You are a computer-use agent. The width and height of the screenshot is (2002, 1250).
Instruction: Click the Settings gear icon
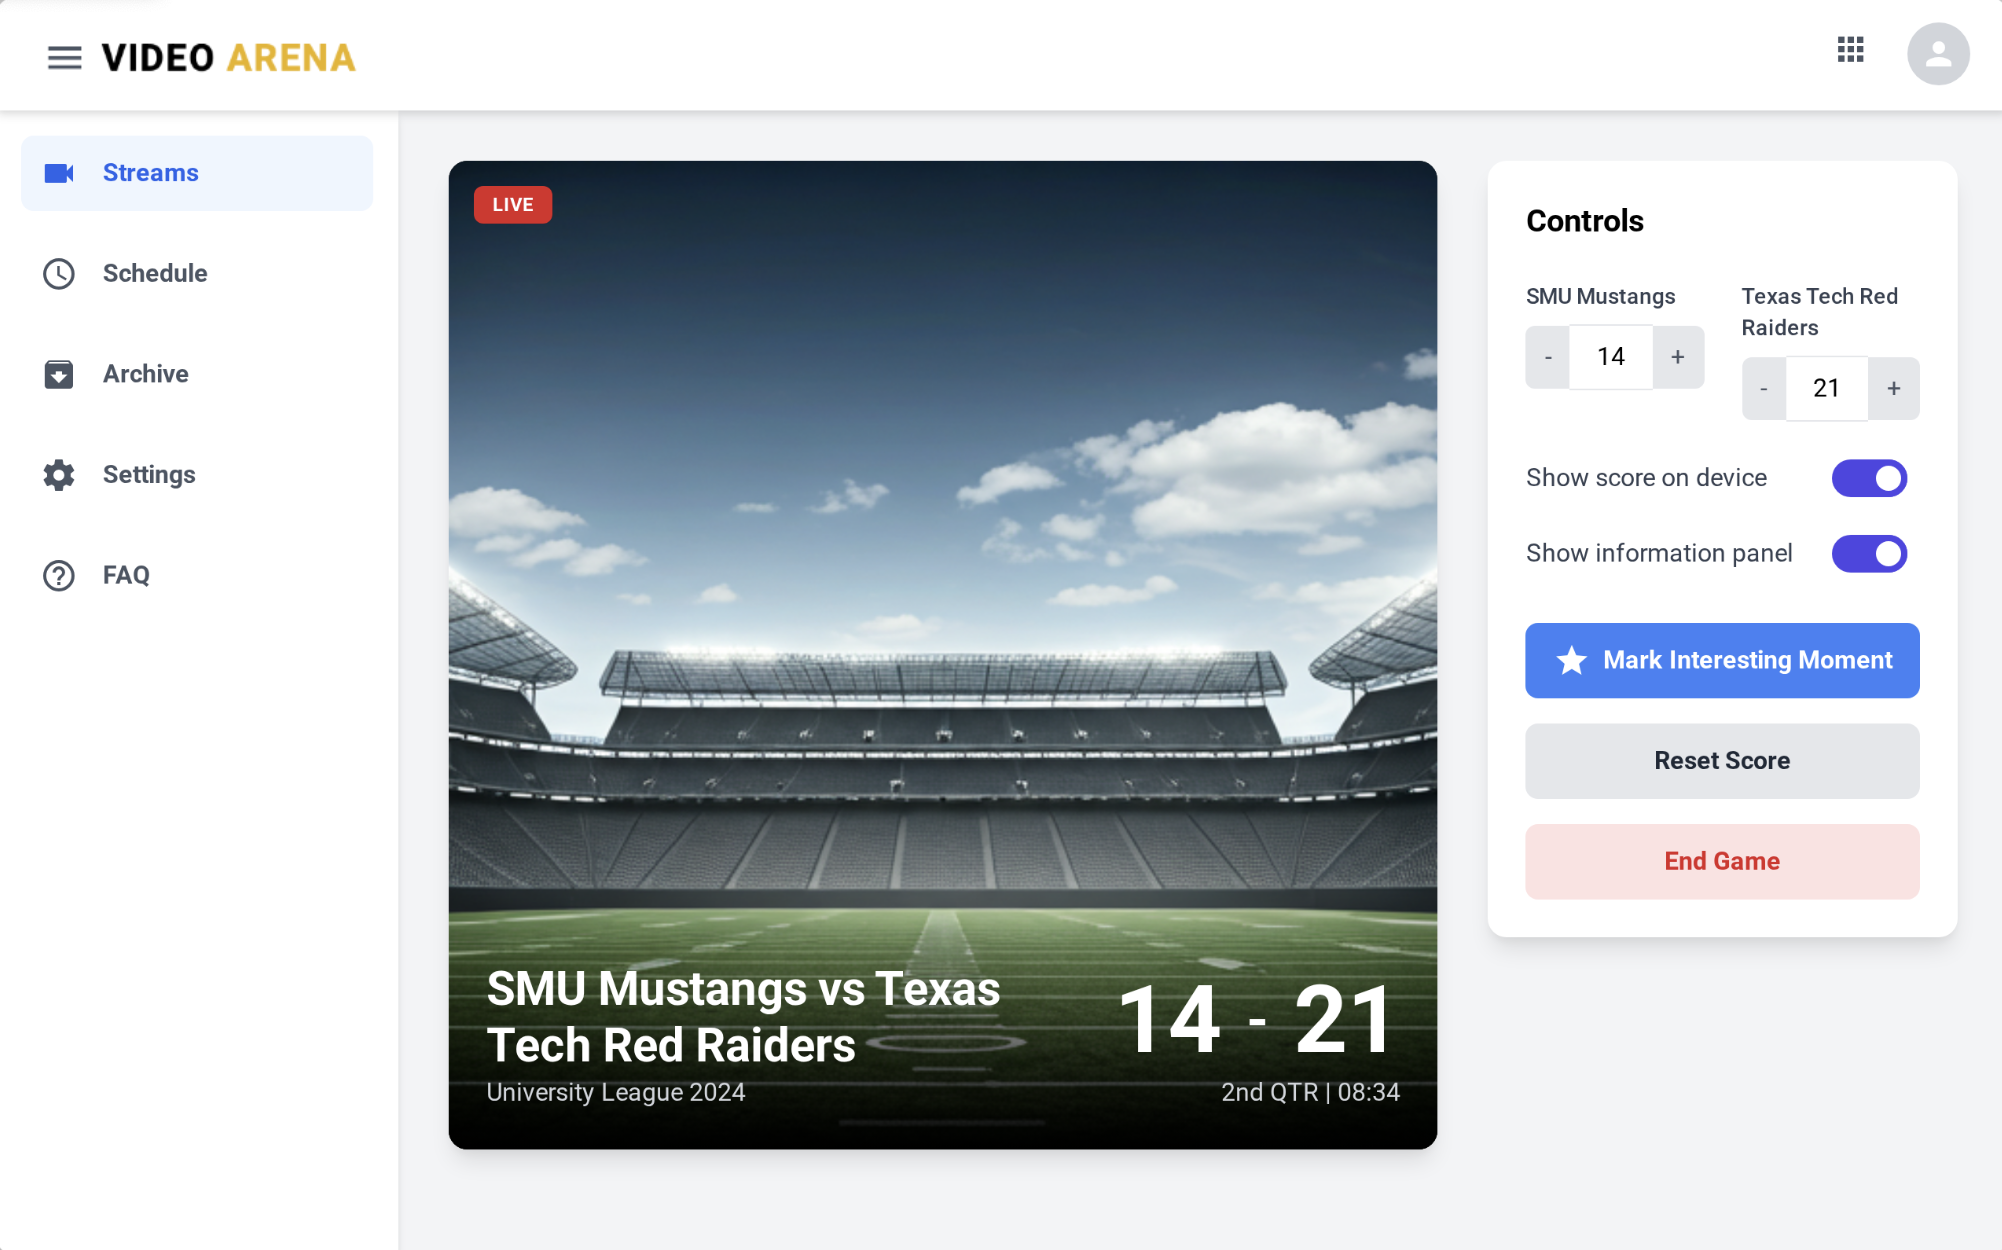[x=59, y=475]
